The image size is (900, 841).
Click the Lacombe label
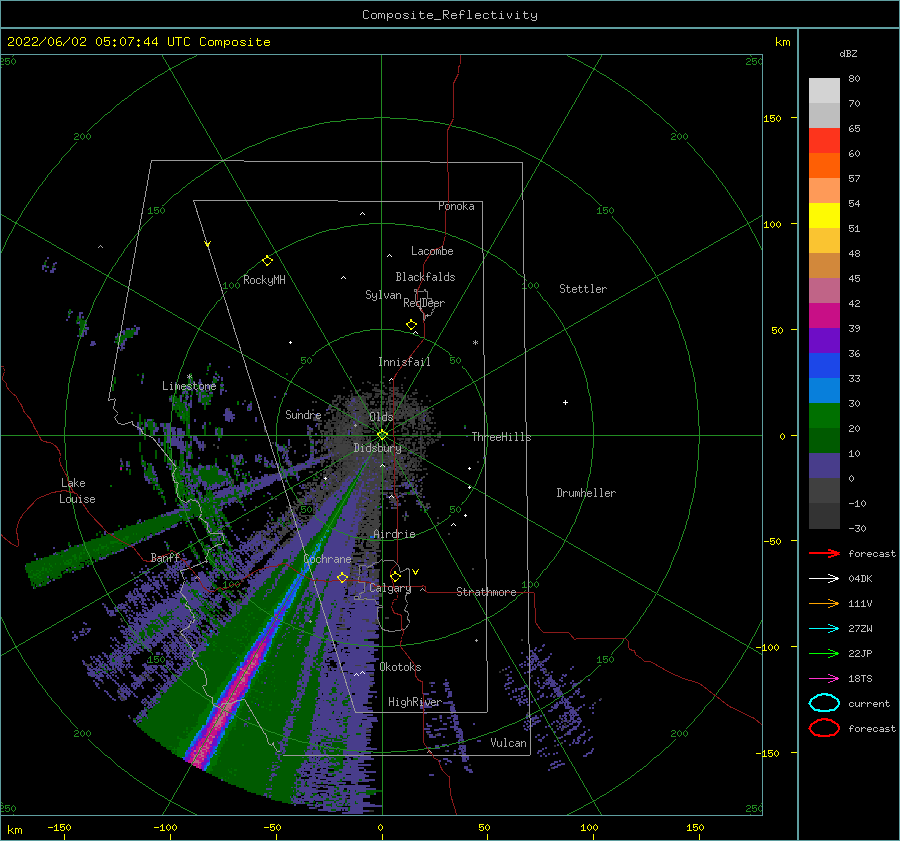(432, 251)
